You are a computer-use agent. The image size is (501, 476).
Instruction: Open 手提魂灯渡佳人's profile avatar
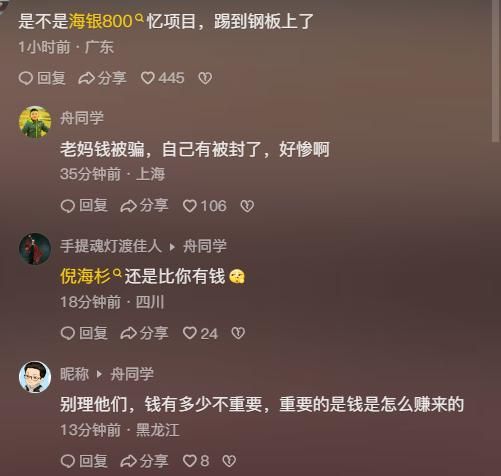click(35, 249)
